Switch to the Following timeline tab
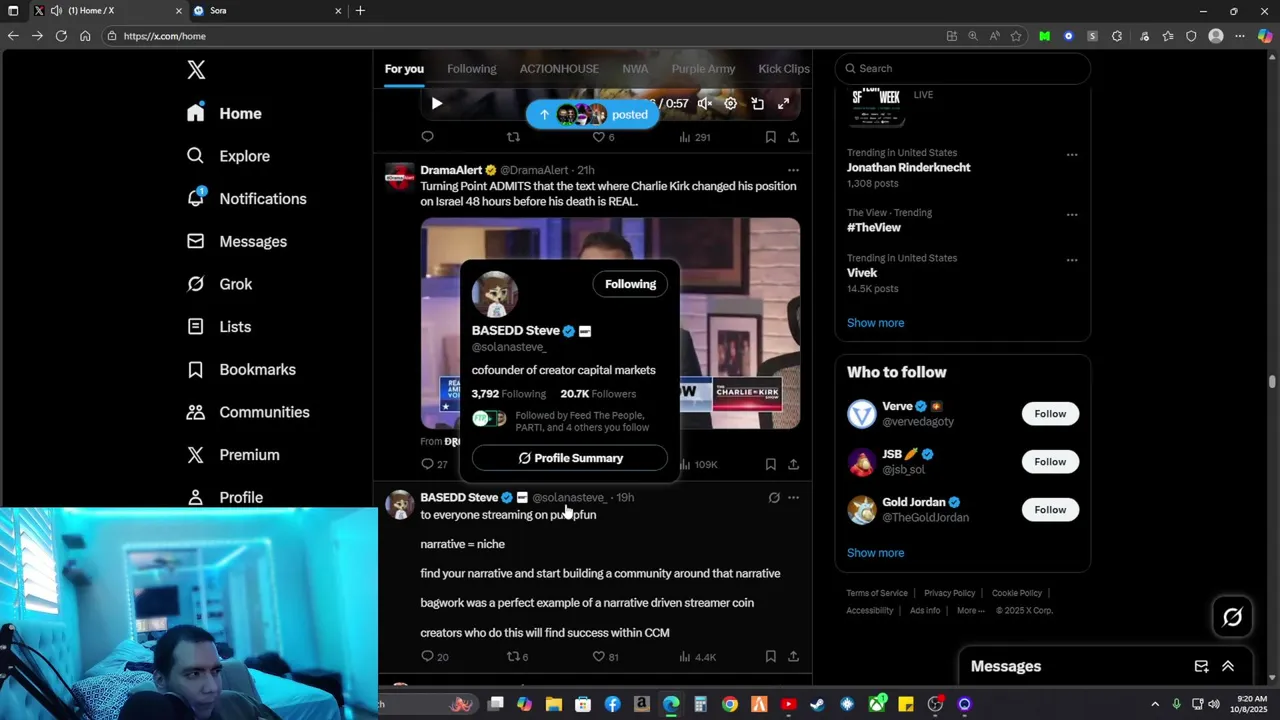The image size is (1280, 720). 471,69
